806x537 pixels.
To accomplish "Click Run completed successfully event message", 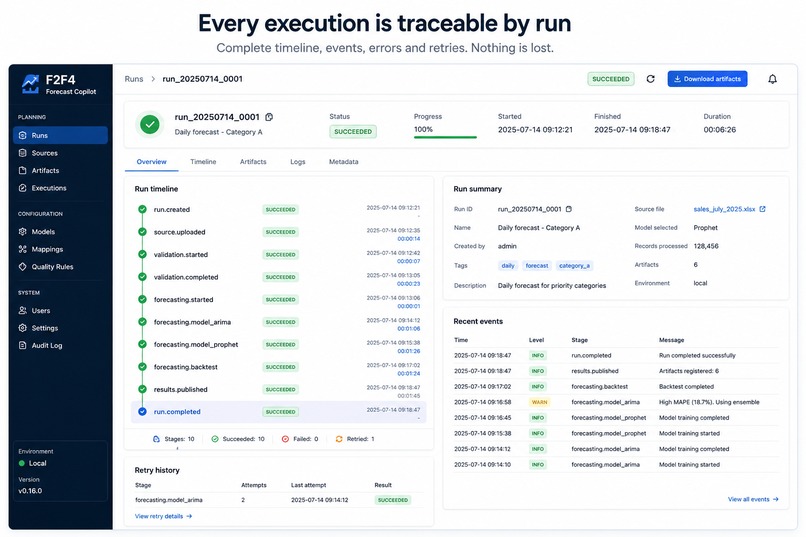I will point(697,356).
